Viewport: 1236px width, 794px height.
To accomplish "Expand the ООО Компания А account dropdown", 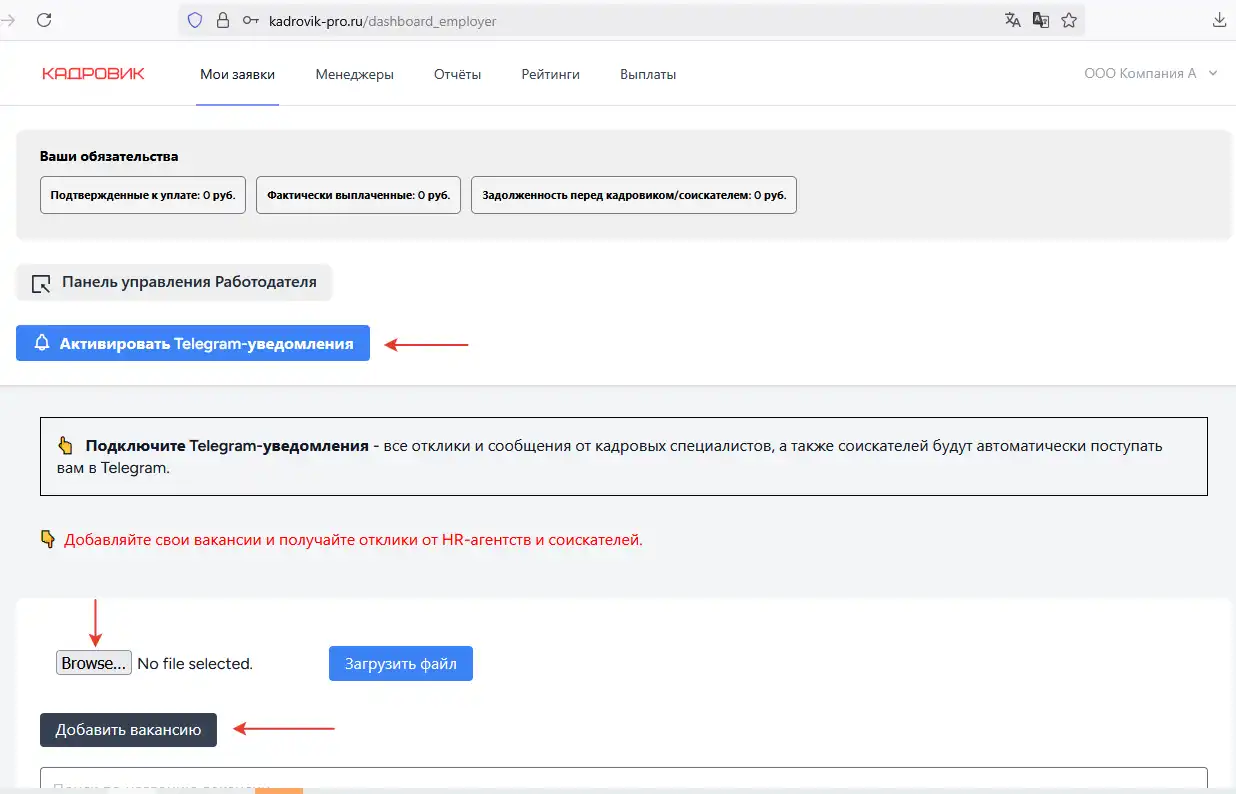I will pyautogui.click(x=1150, y=74).
